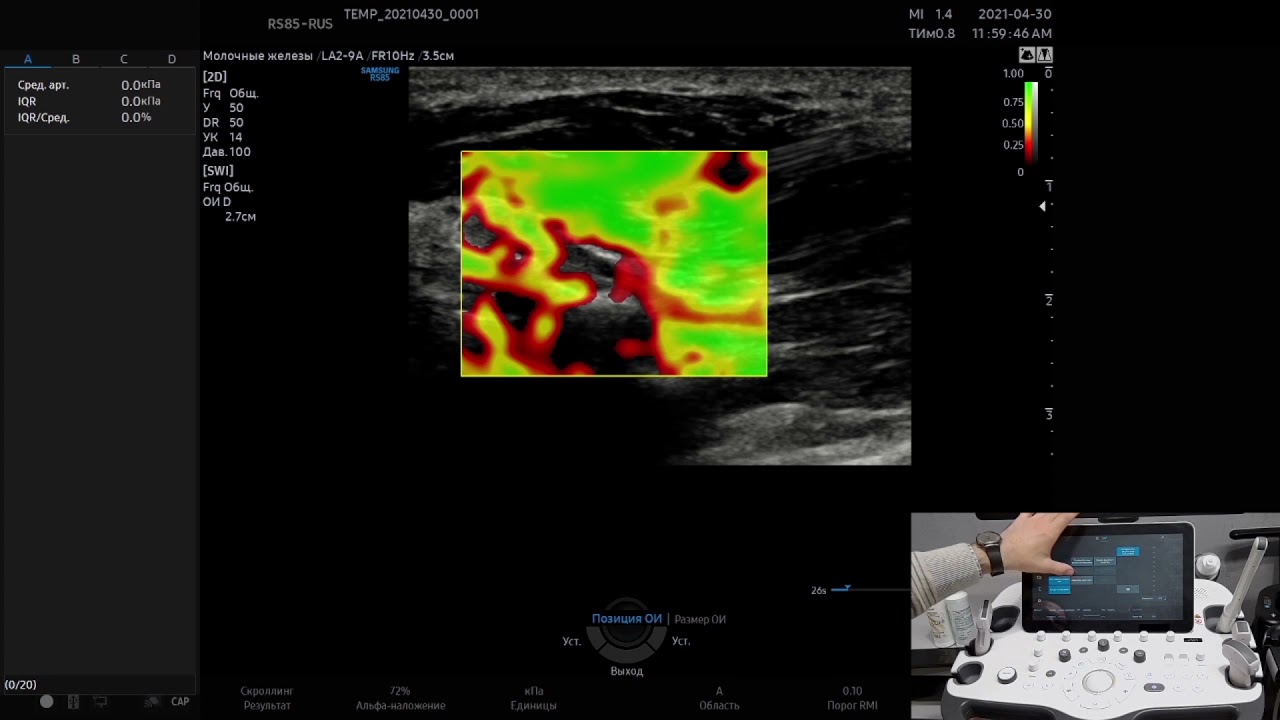Click the IQR/Сред. 0.0% value

(136, 118)
